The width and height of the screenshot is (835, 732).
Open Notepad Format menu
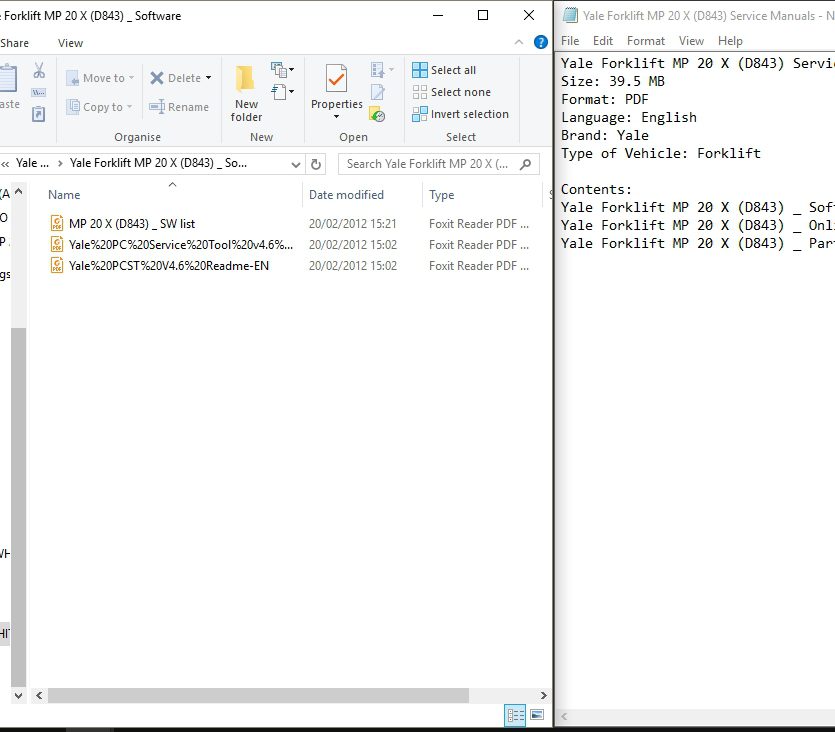(646, 41)
